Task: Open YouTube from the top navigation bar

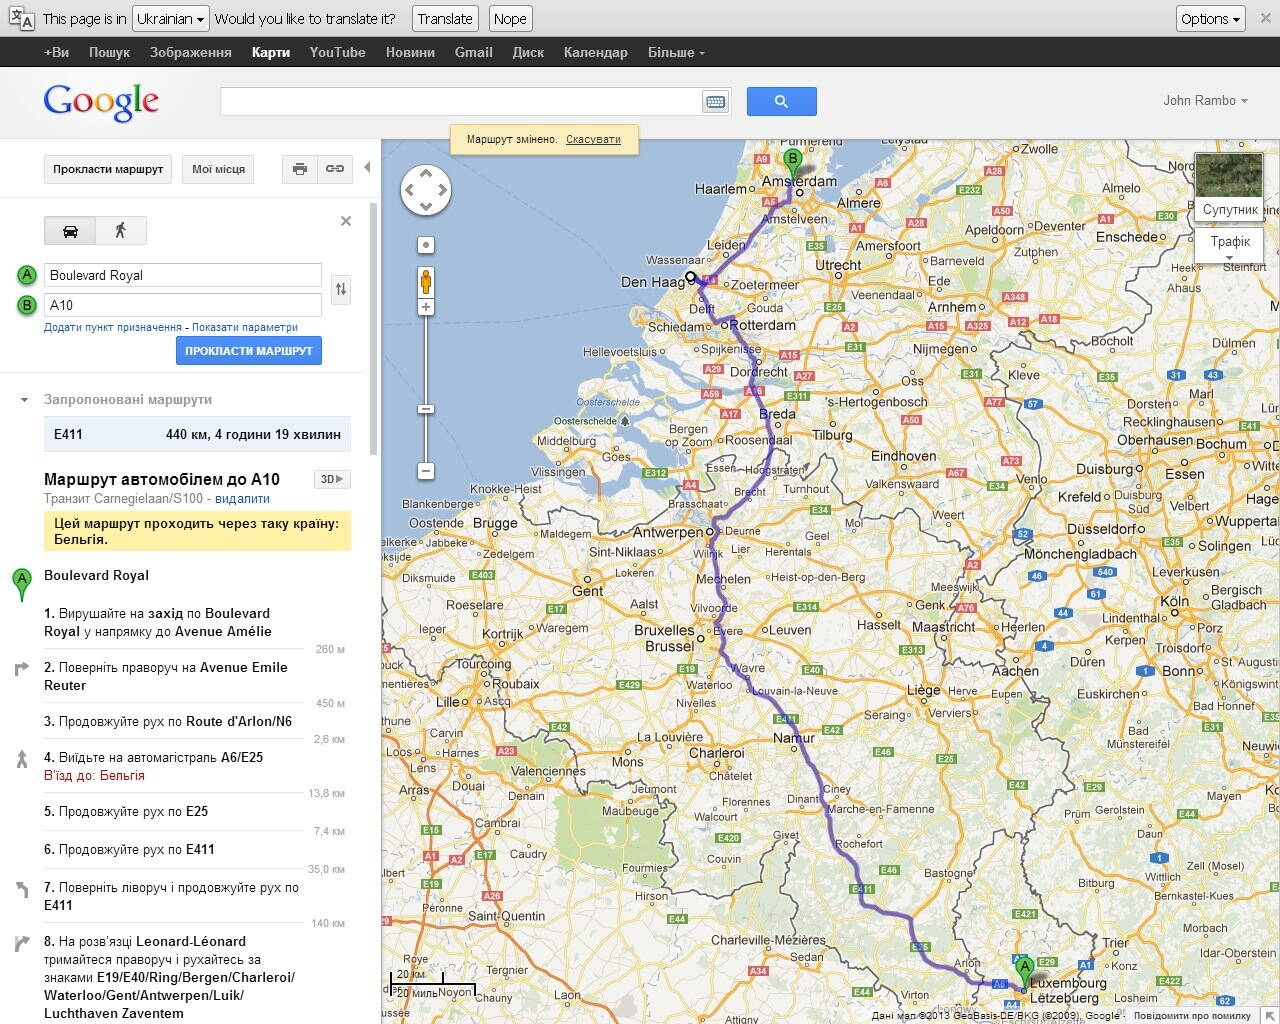Action: click(x=337, y=52)
